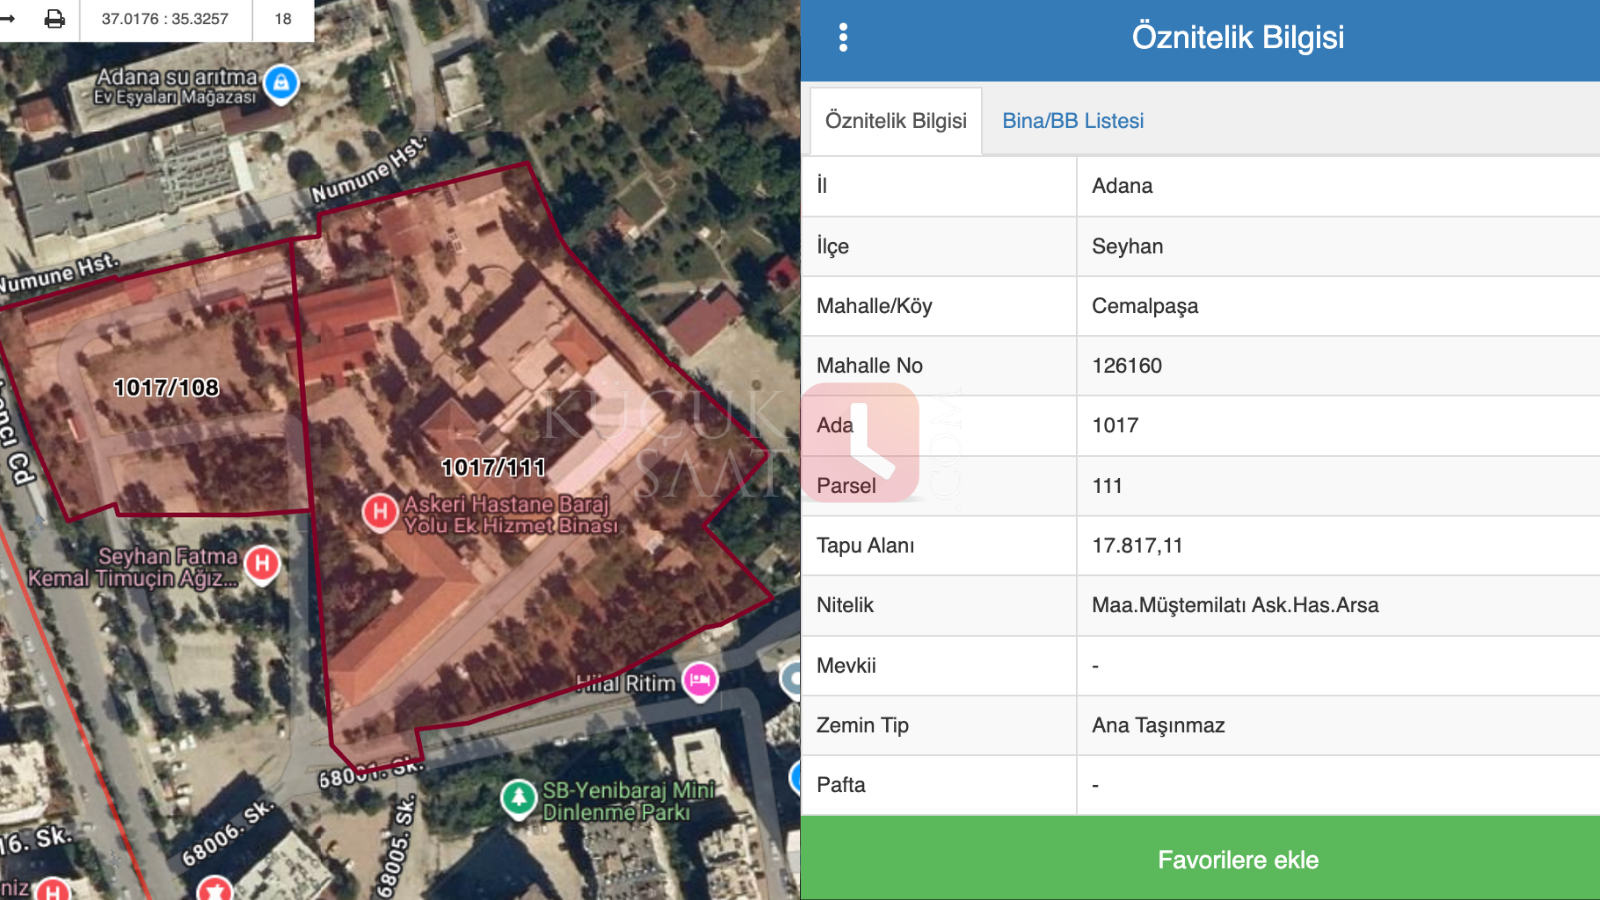Select parcel 1017/108 on map
Screen dimensions: 1600x900
point(166,388)
